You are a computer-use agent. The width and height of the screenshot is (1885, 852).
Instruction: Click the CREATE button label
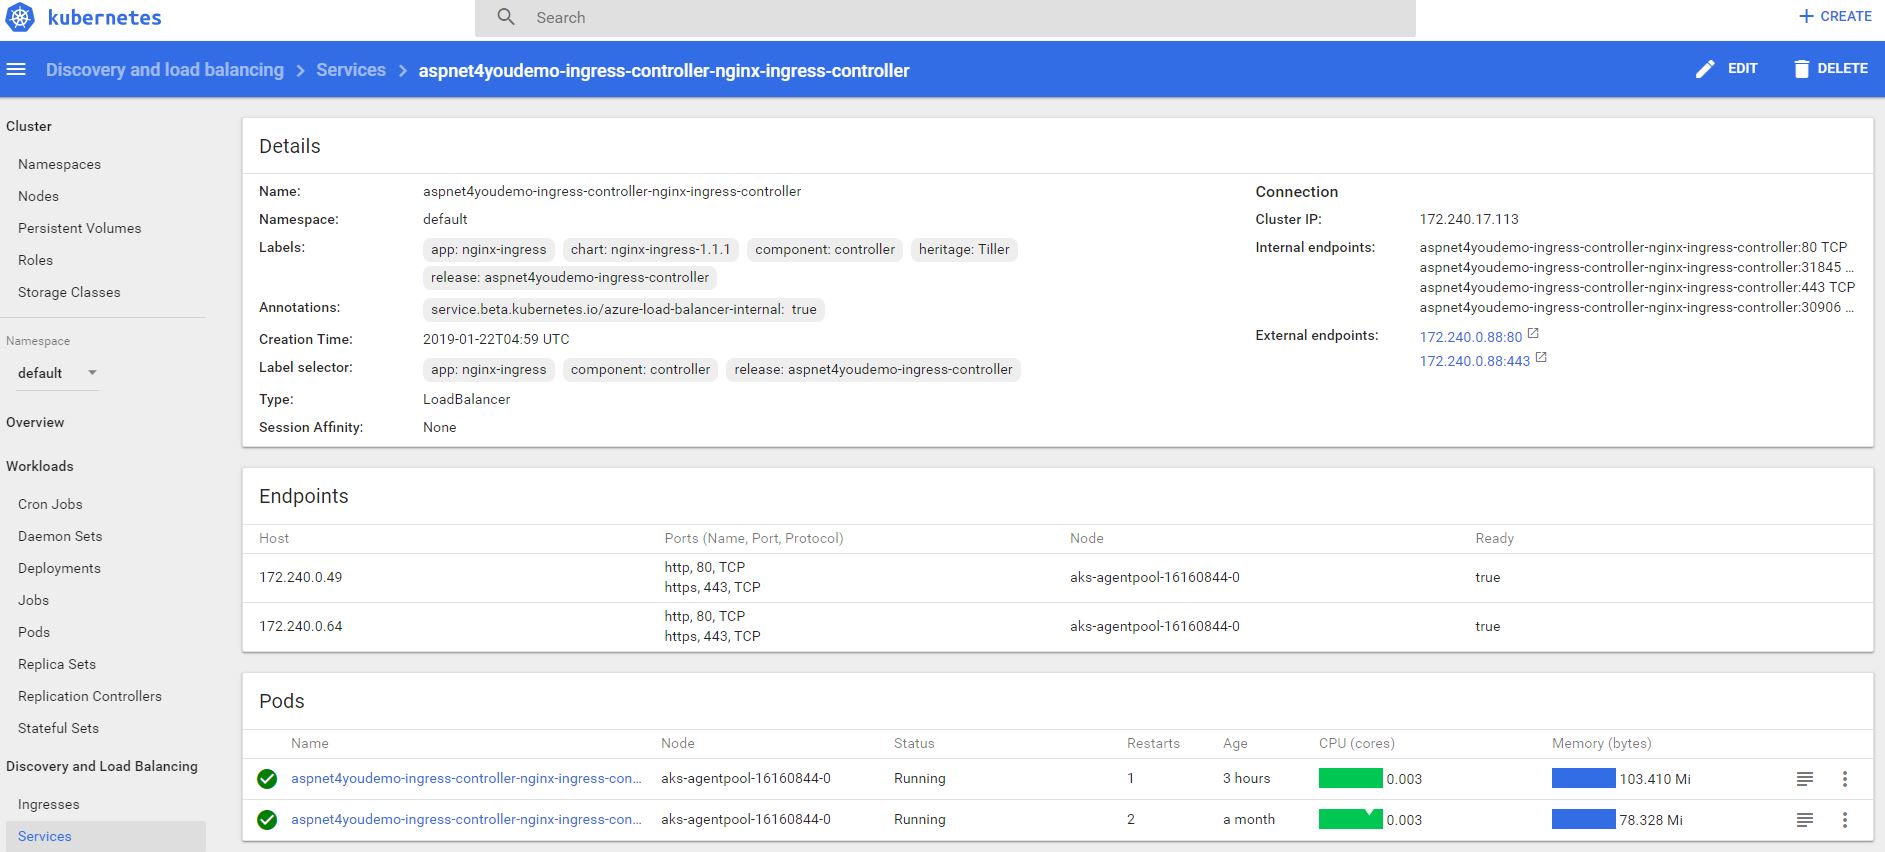(x=1846, y=16)
